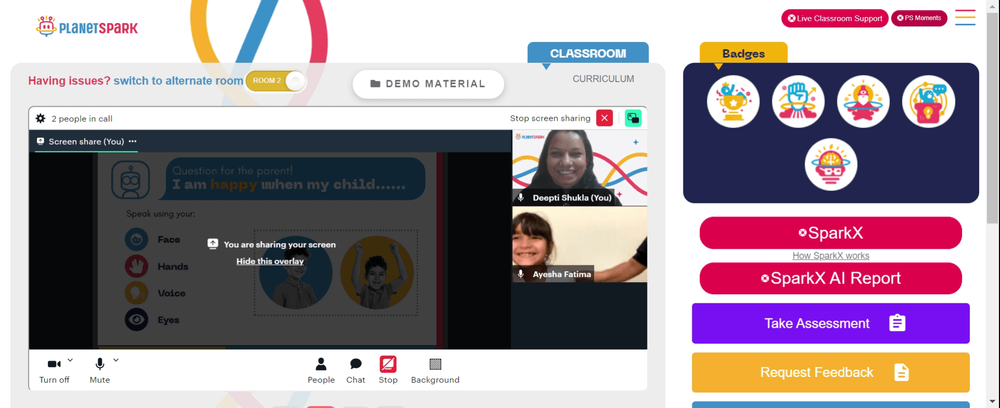
Task: Open Screen share three-dot options
Action: tap(133, 142)
